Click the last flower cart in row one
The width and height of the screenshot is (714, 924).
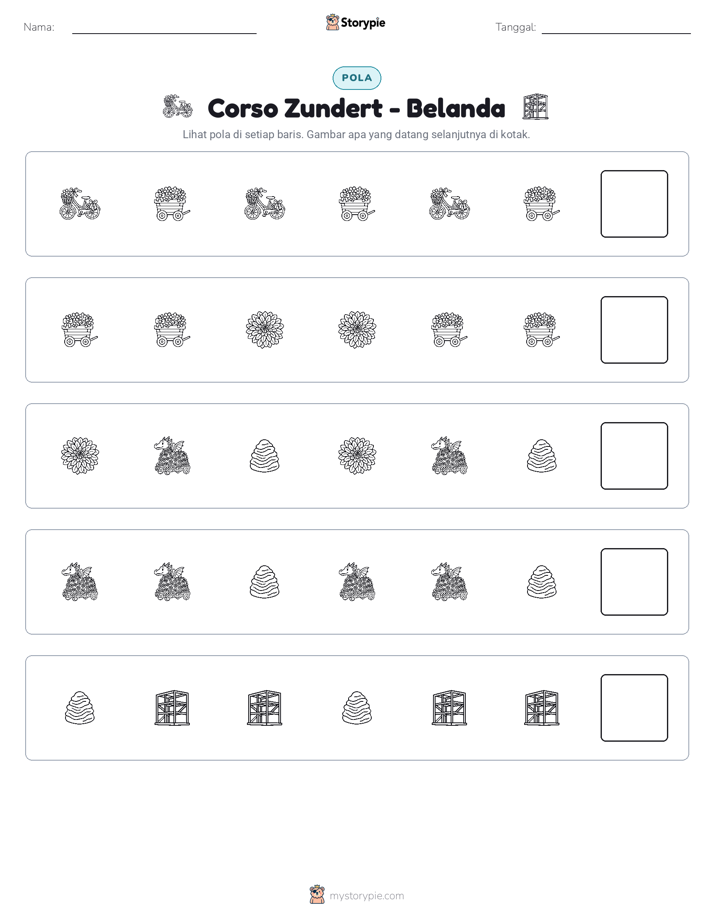point(541,204)
